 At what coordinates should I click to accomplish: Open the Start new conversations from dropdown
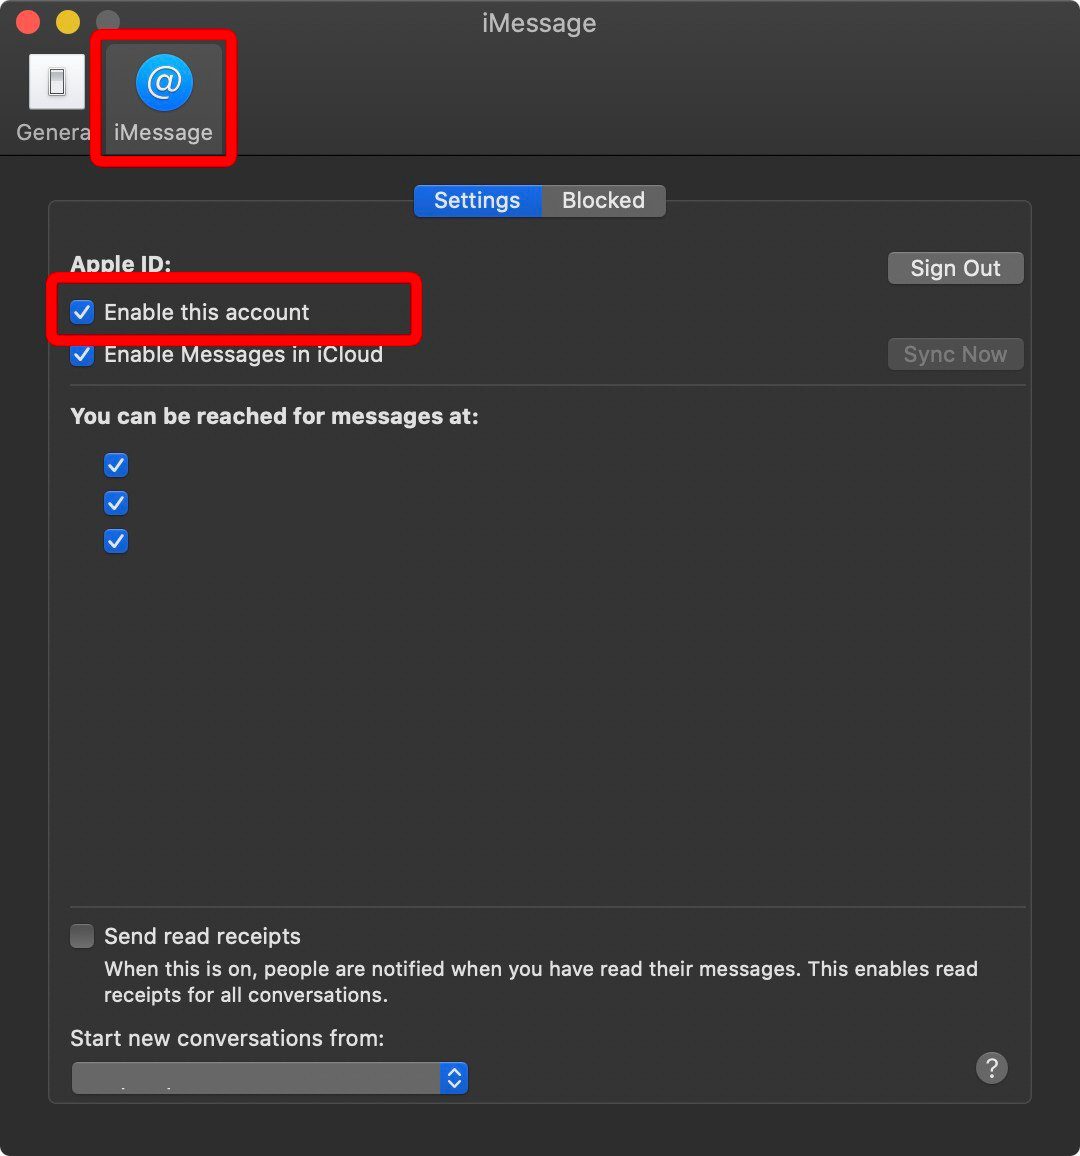click(x=269, y=1078)
